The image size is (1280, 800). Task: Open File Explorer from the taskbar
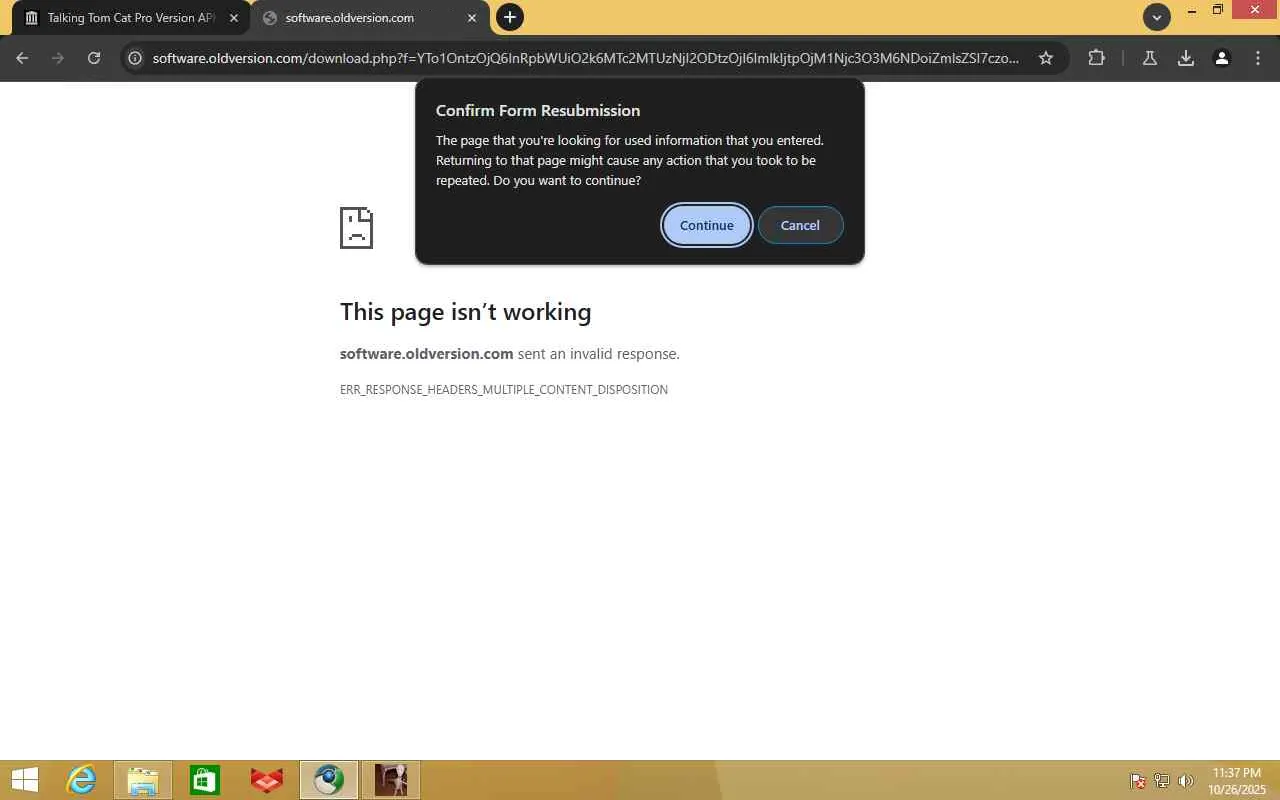click(143, 780)
